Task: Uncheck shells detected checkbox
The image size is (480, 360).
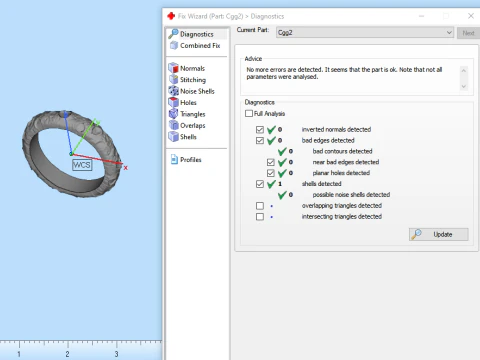Action: click(x=260, y=184)
